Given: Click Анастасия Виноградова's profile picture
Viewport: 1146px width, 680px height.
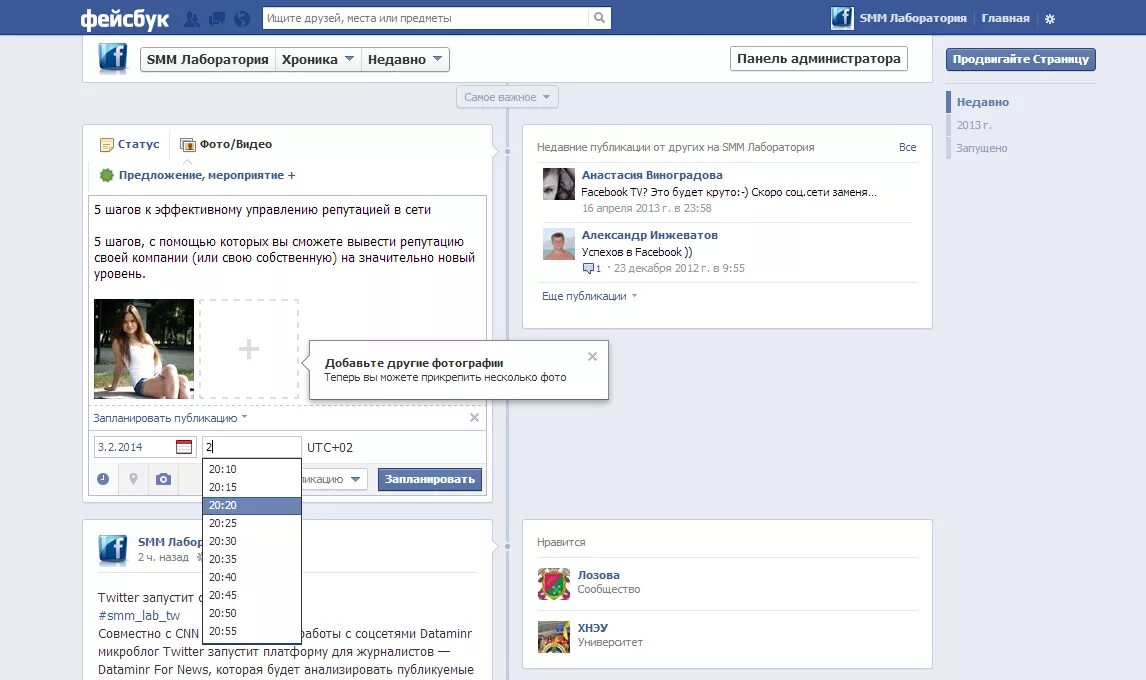Looking at the screenshot, I should [x=559, y=184].
